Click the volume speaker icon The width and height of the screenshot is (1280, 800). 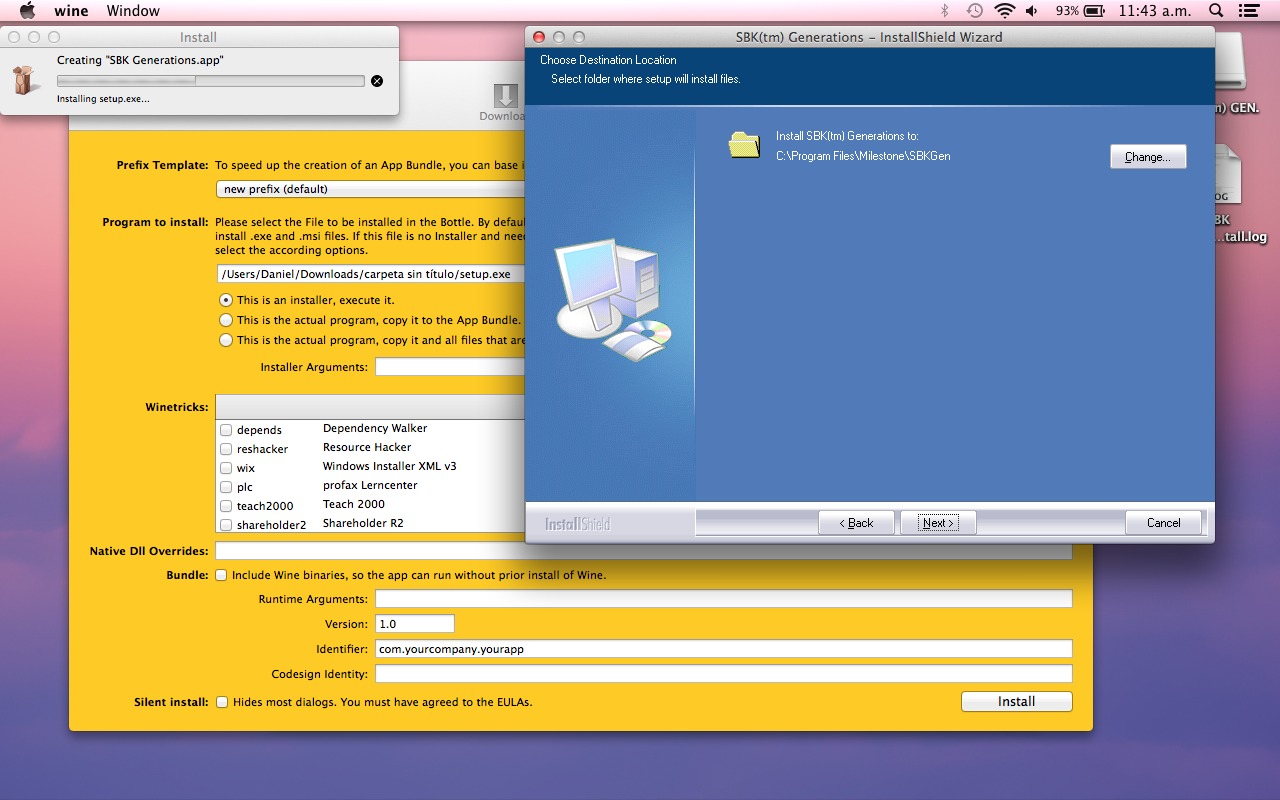(x=1031, y=11)
